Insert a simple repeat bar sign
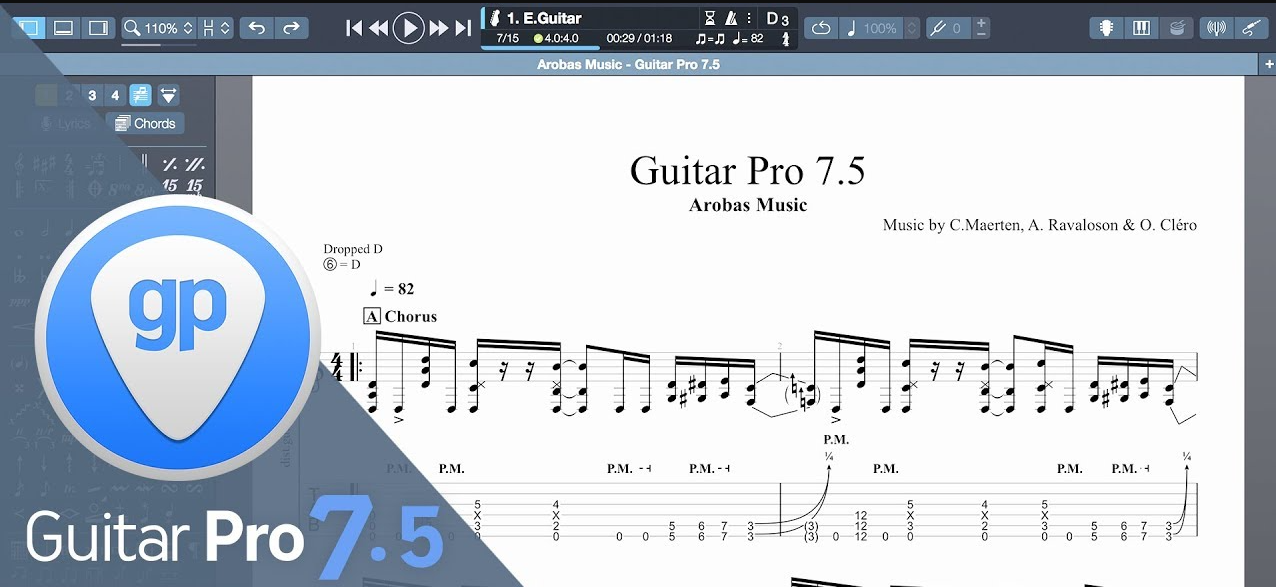The image size is (1276, 587). 170,164
